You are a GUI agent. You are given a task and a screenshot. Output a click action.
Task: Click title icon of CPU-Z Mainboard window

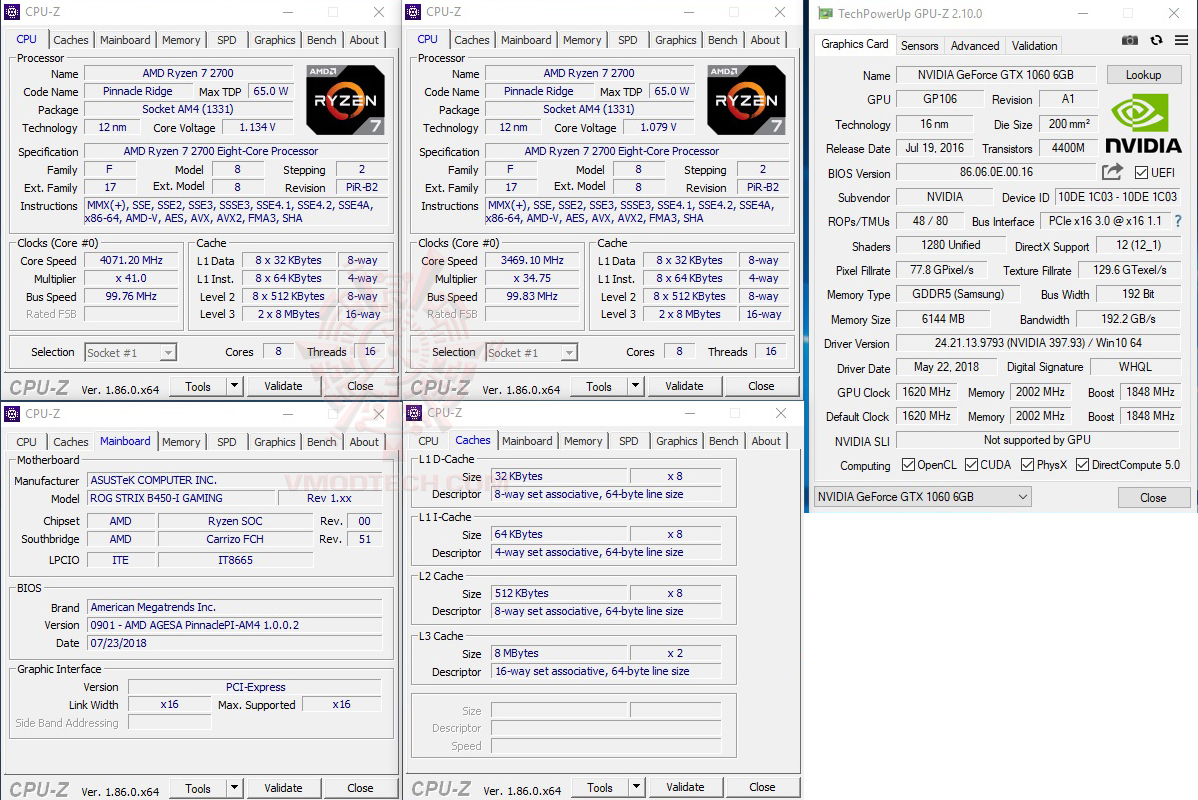(12, 413)
